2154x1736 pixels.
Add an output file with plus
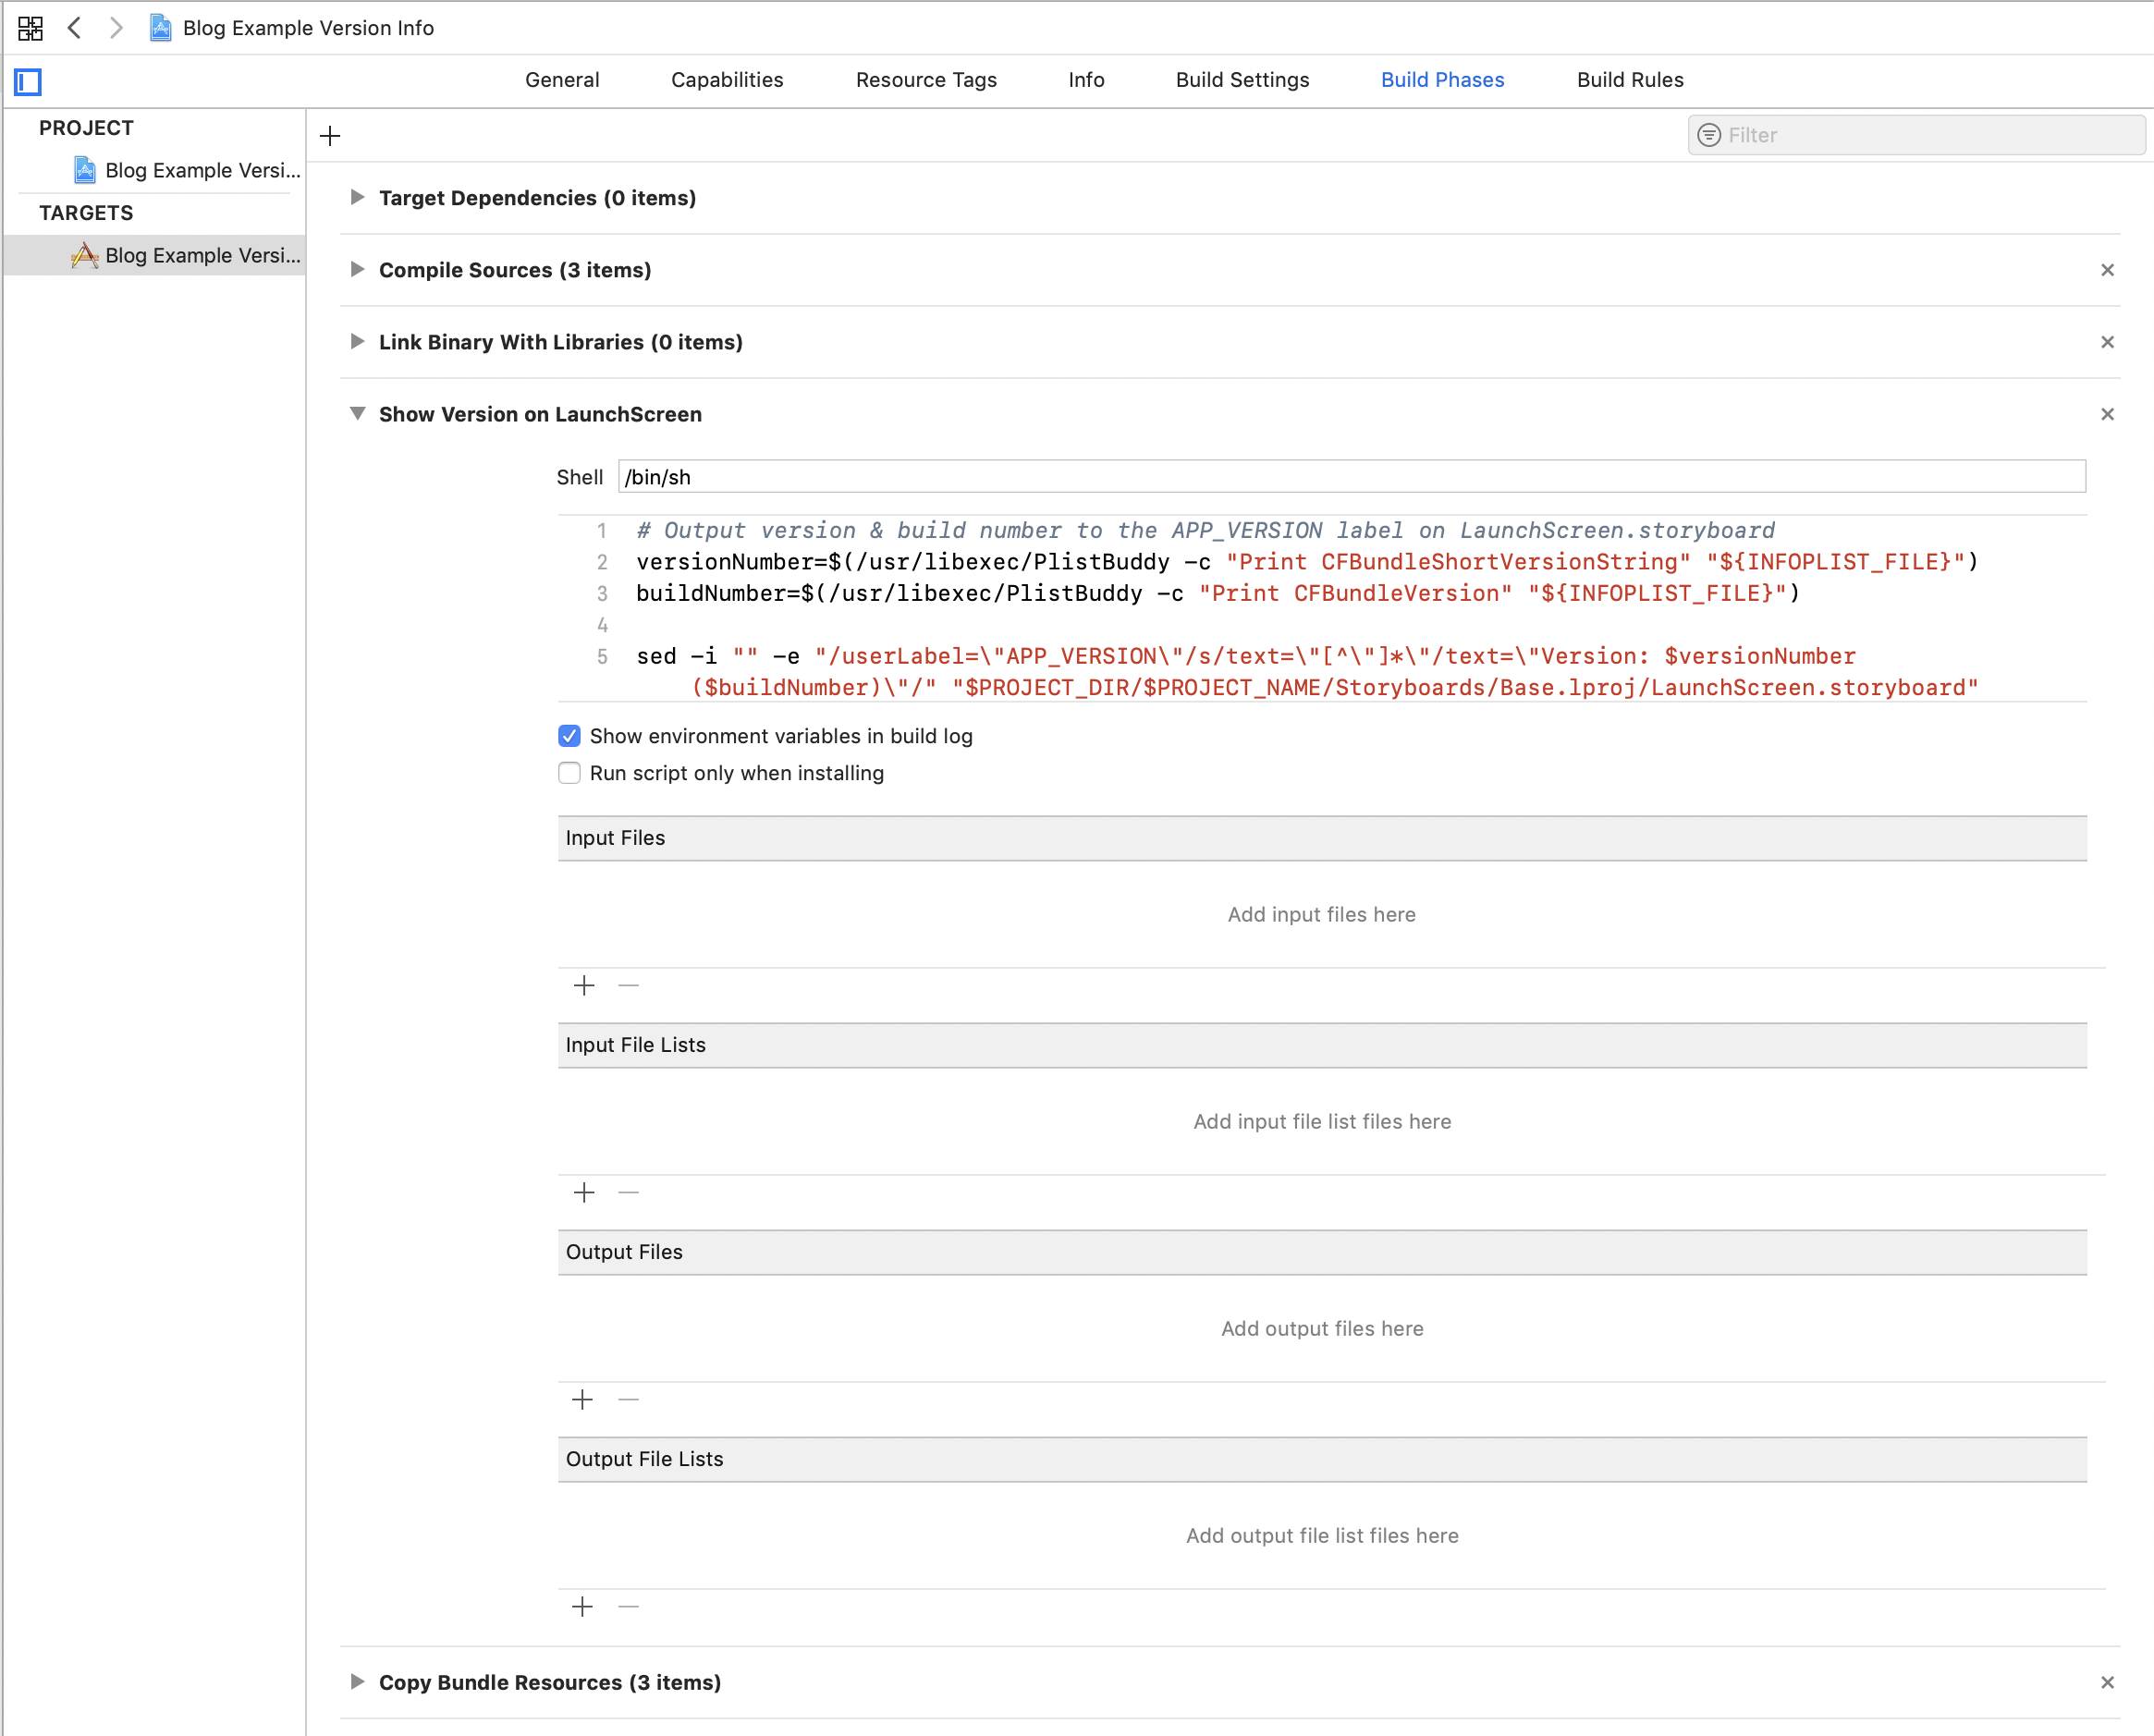tap(583, 1400)
